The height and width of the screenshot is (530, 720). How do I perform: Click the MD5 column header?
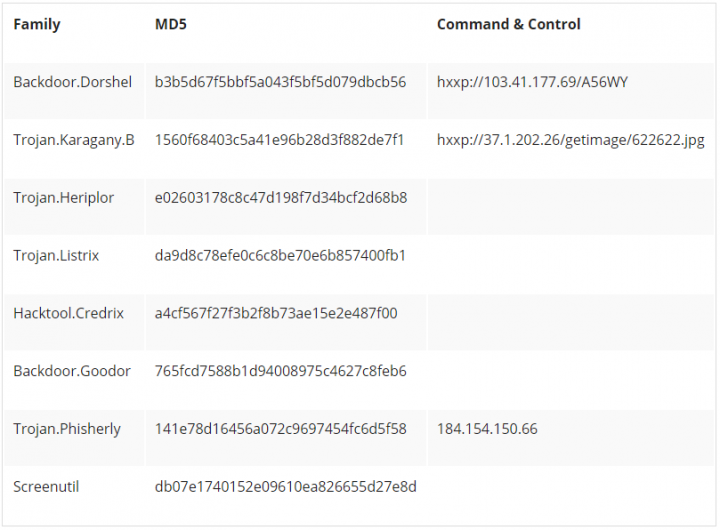tap(171, 24)
